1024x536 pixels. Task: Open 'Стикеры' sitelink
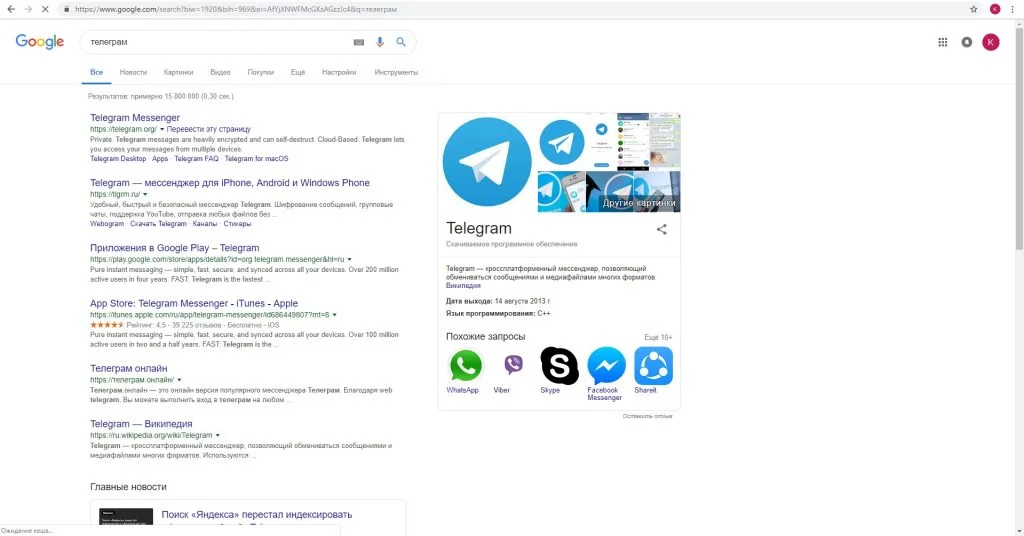pos(237,224)
